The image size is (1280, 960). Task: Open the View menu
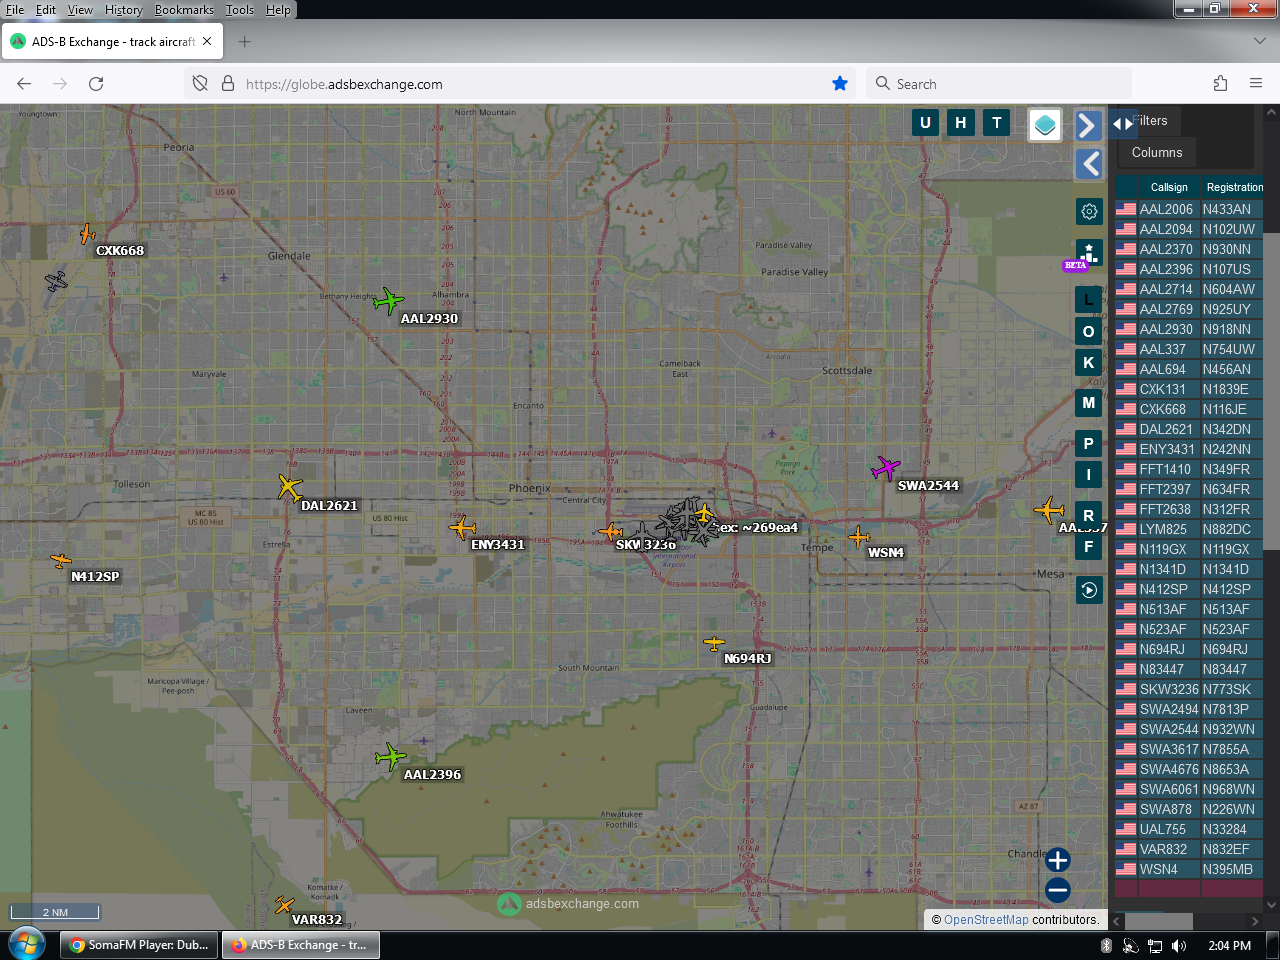80,10
